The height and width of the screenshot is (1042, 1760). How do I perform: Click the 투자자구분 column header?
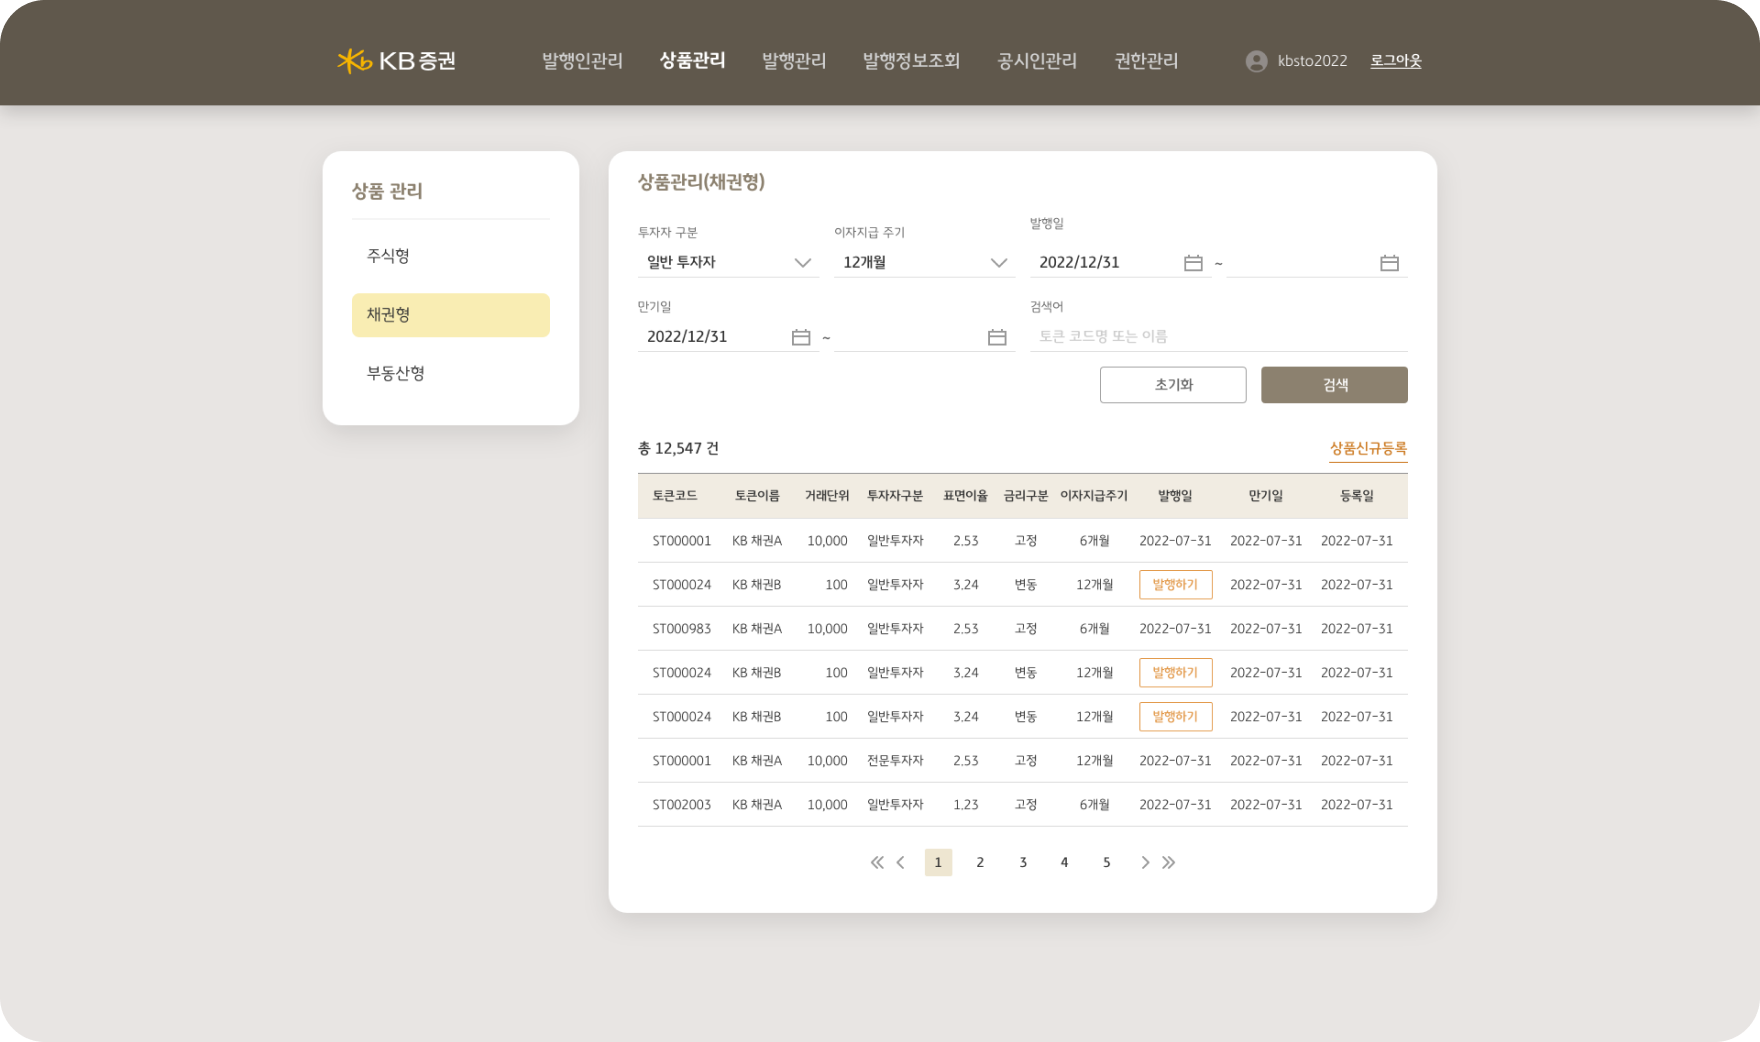tap(895, 496)
